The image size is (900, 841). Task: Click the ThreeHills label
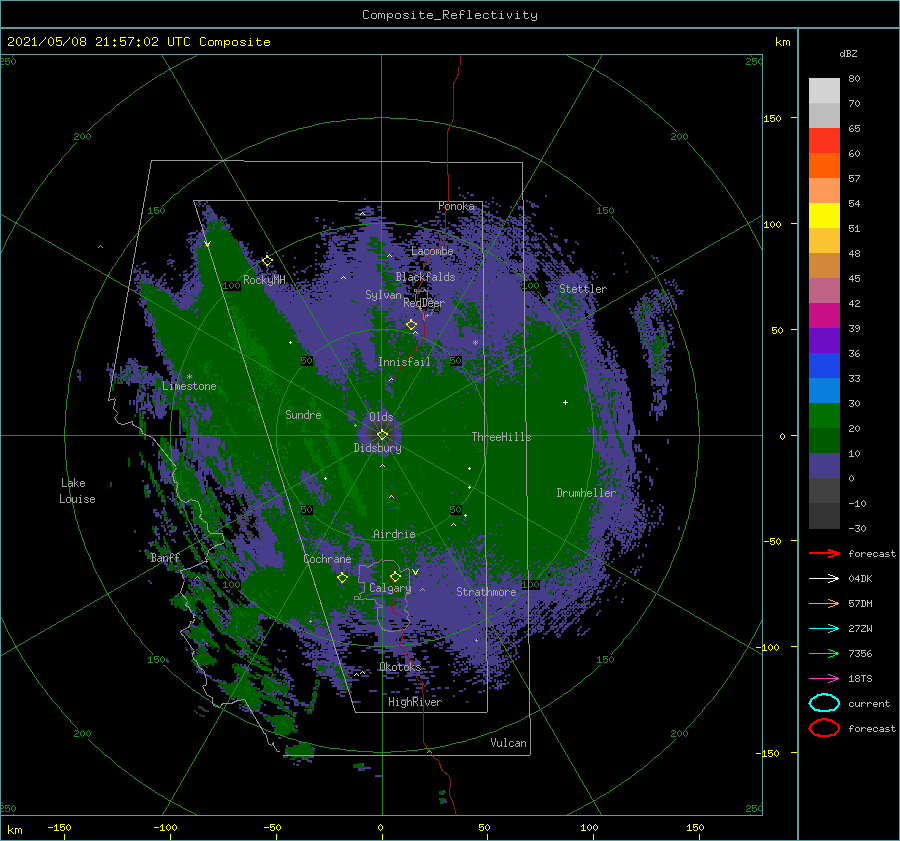[x=502, y=437]
